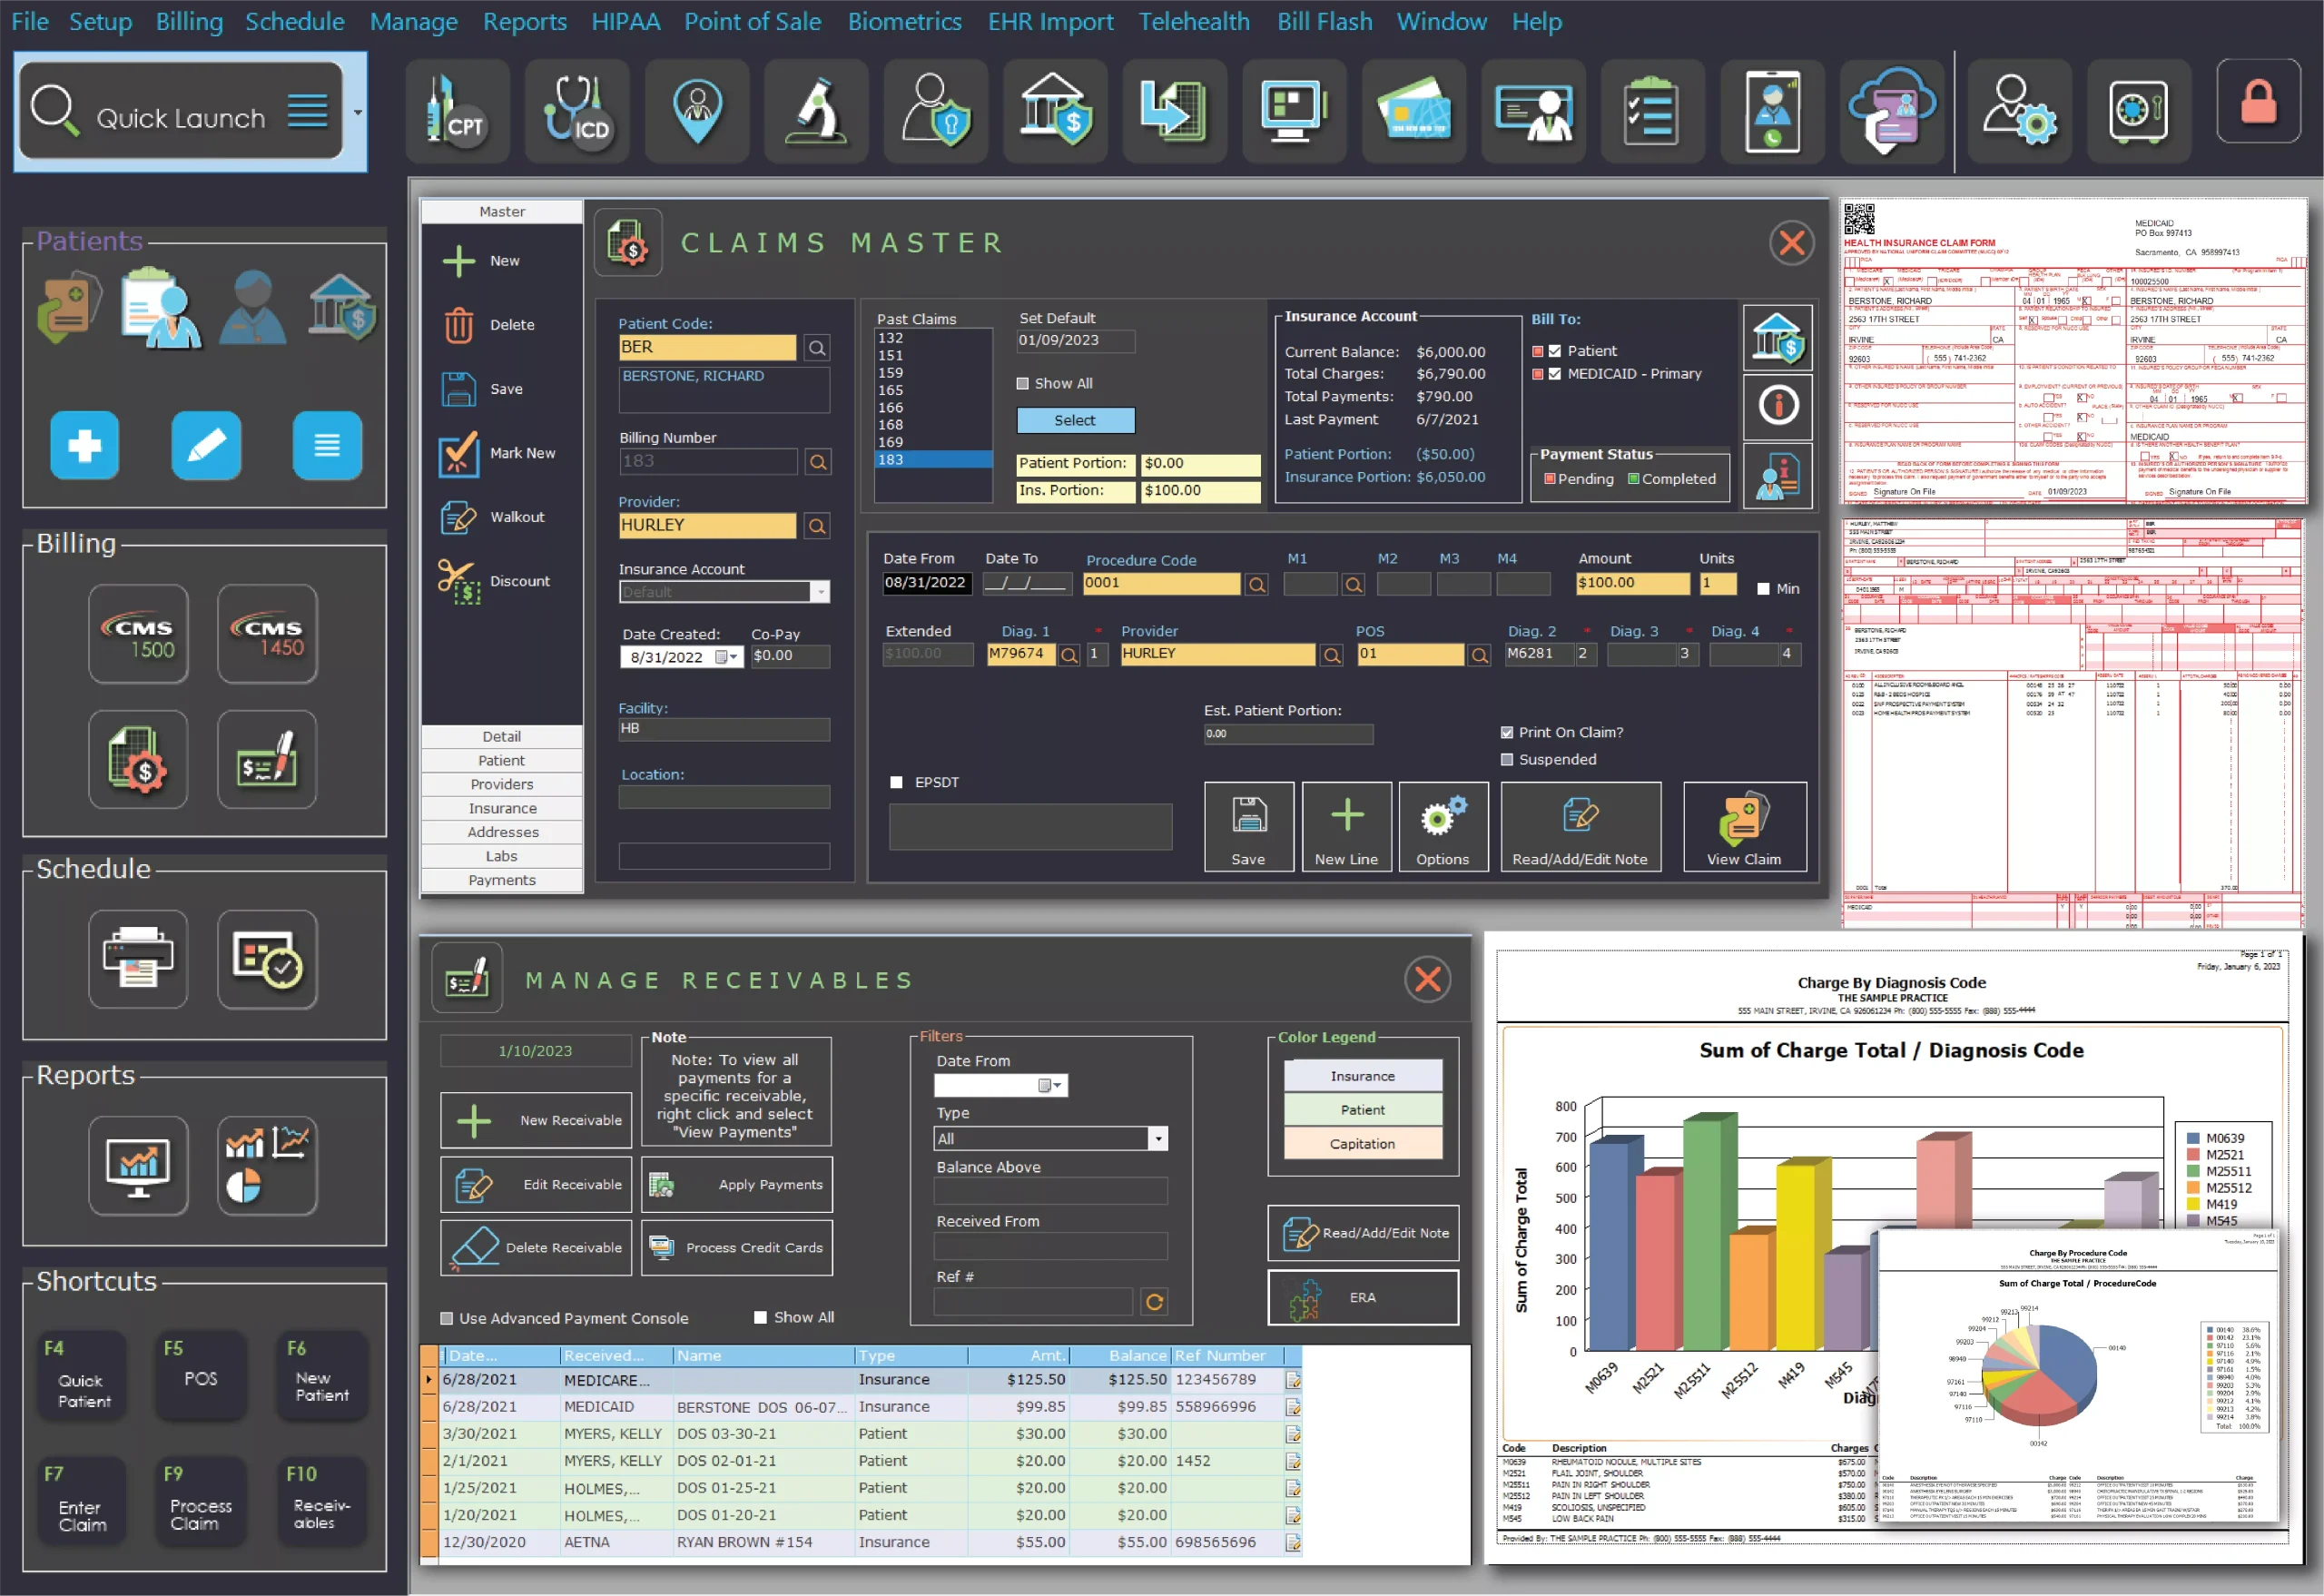
Task: Open the CMS 1500 billing icon
Action: (x=138, y=634)
